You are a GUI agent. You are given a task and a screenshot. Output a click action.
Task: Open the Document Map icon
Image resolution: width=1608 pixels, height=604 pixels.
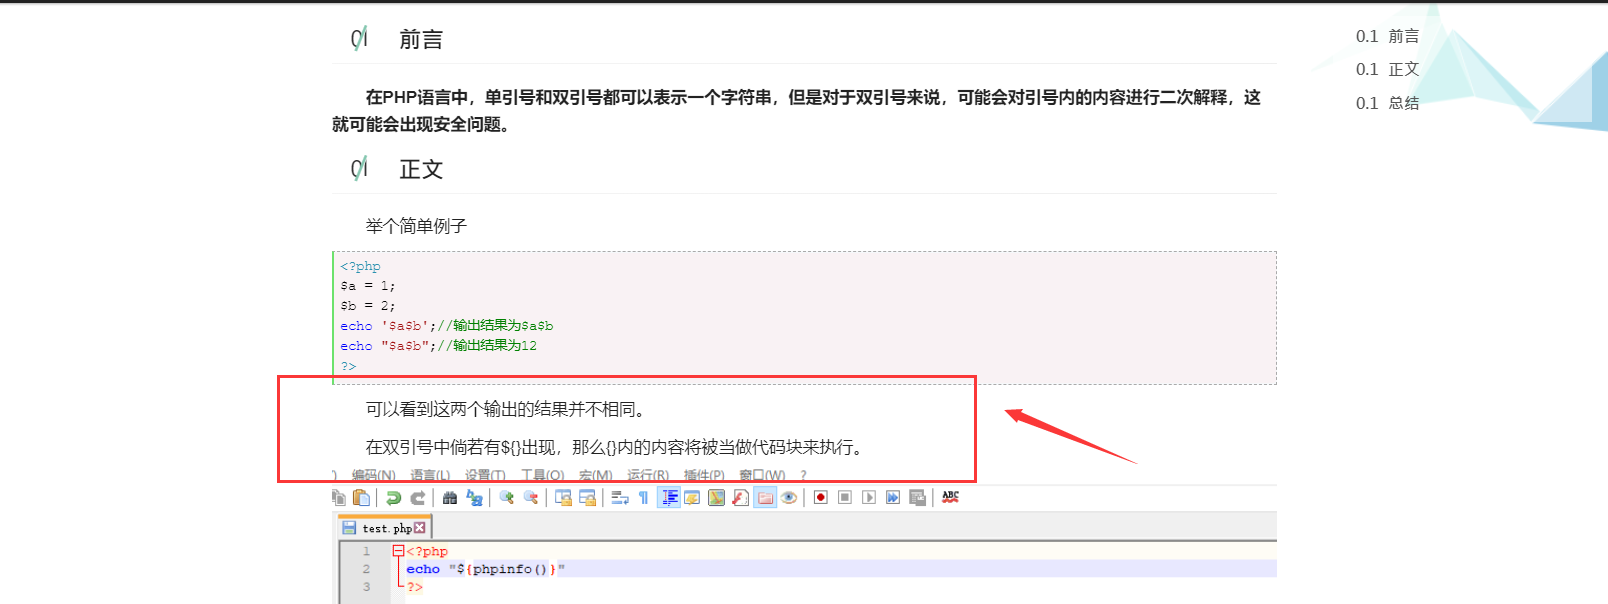(716, 498)
